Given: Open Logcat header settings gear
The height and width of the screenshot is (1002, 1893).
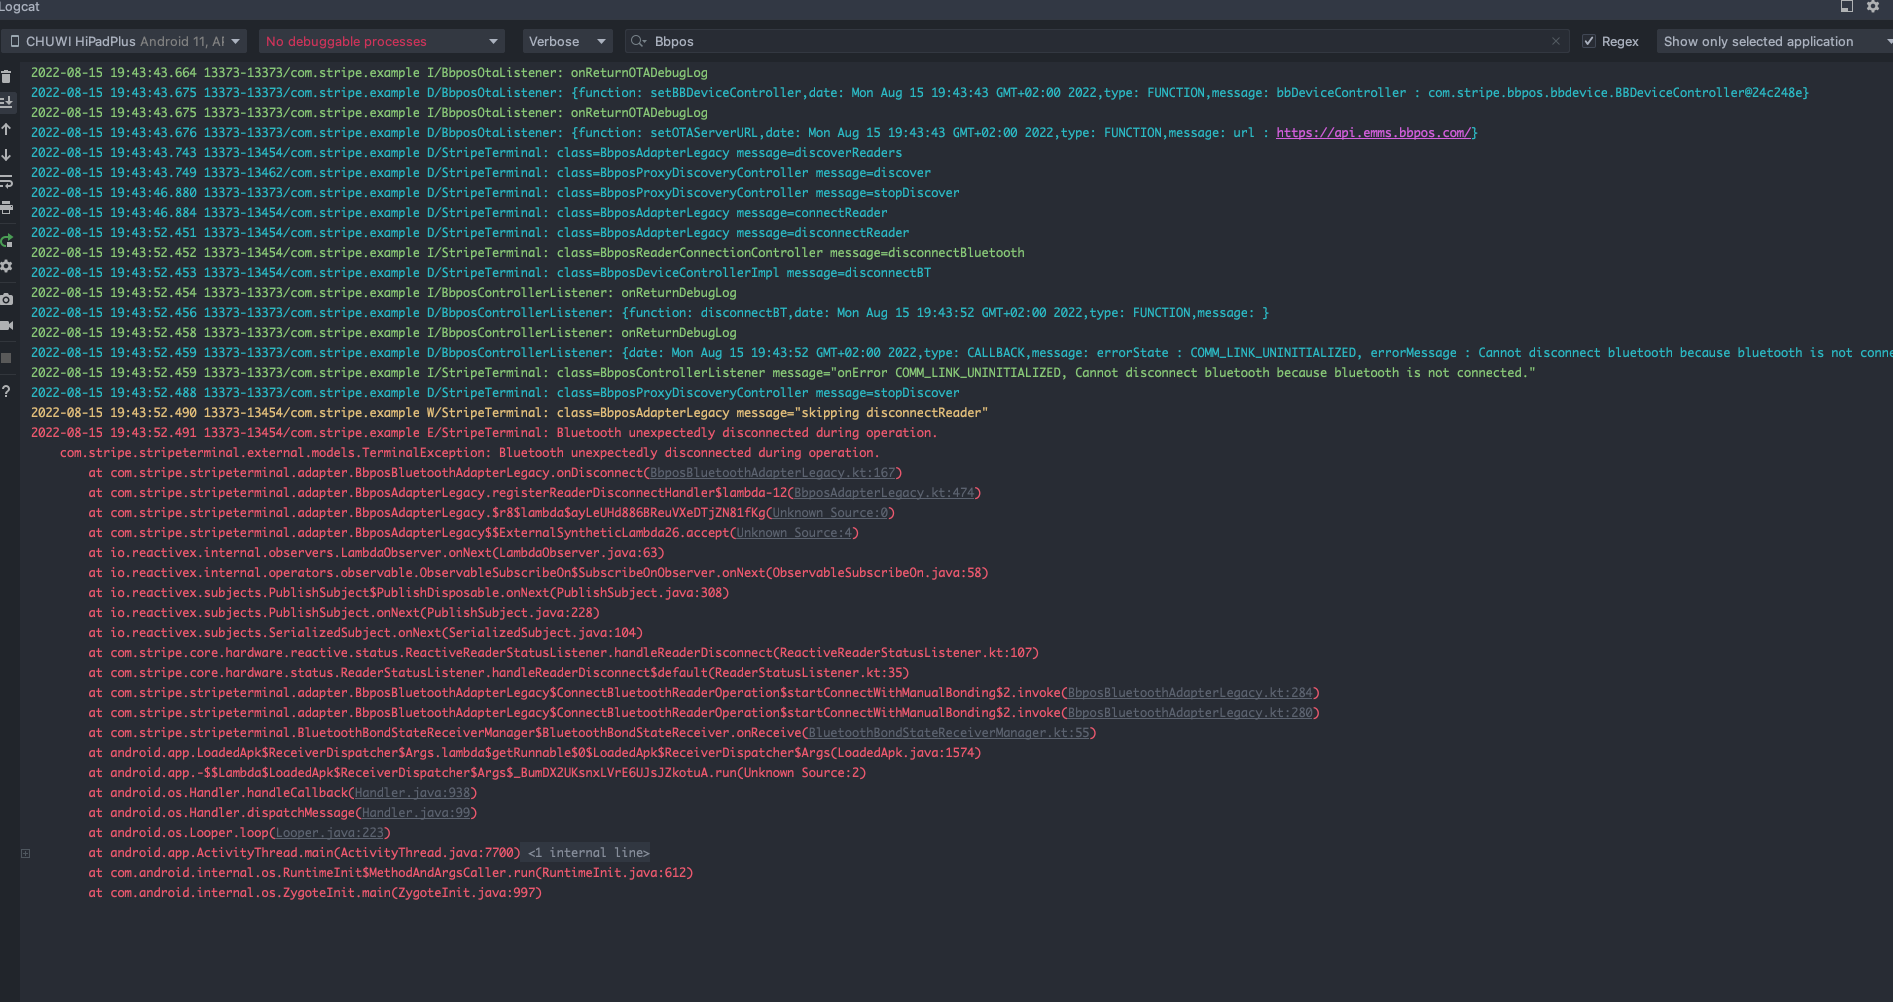Looking at the screenshot, I should [x=1874, y=7].
